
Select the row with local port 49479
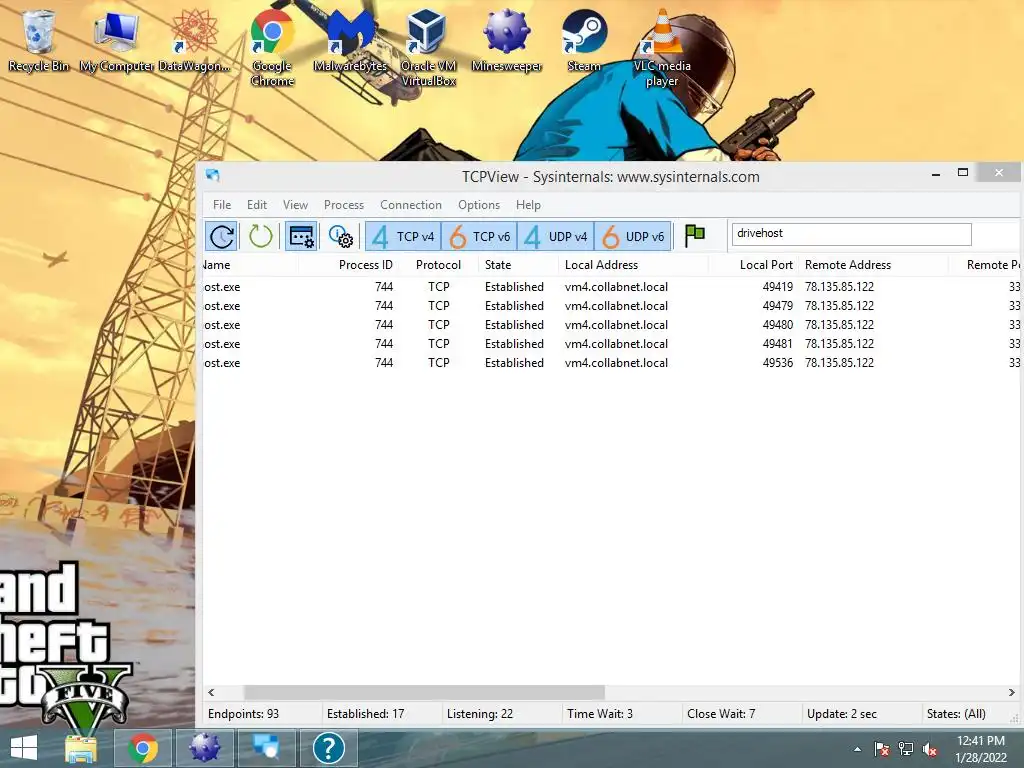pos(611,306)
